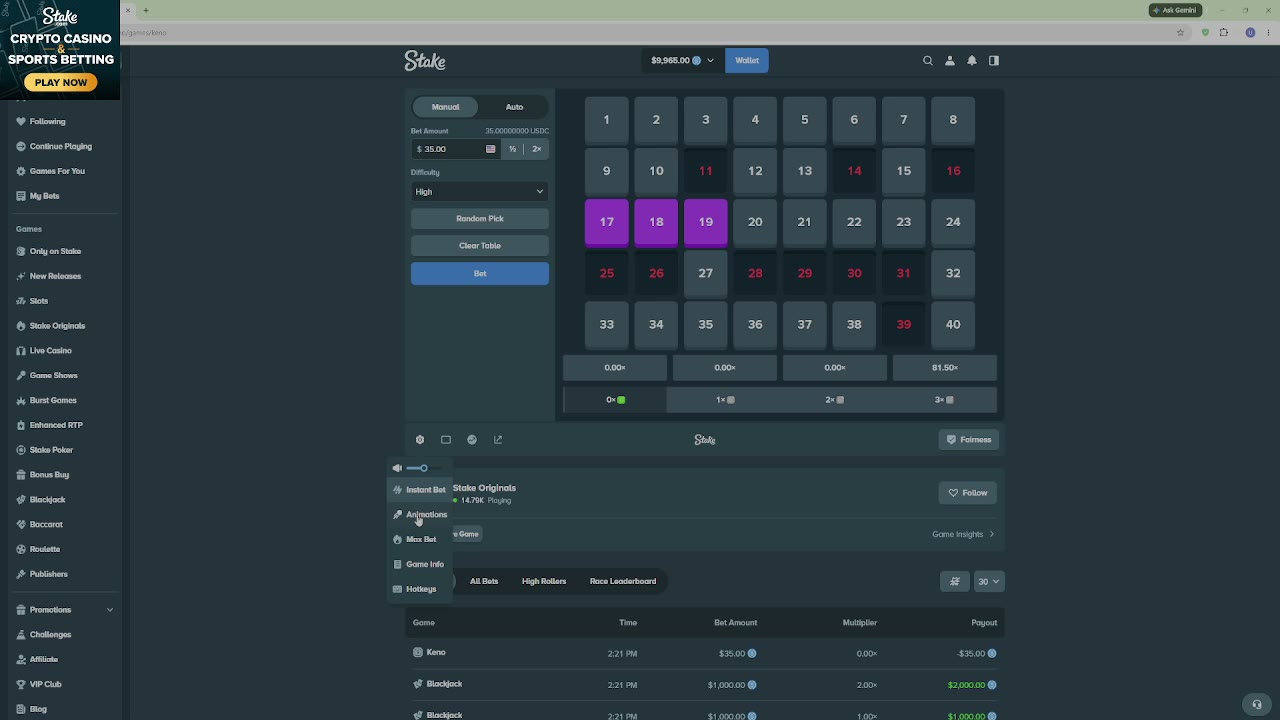Click the bet amount calculator icon

pyautogui.click(x=490, y=149)
